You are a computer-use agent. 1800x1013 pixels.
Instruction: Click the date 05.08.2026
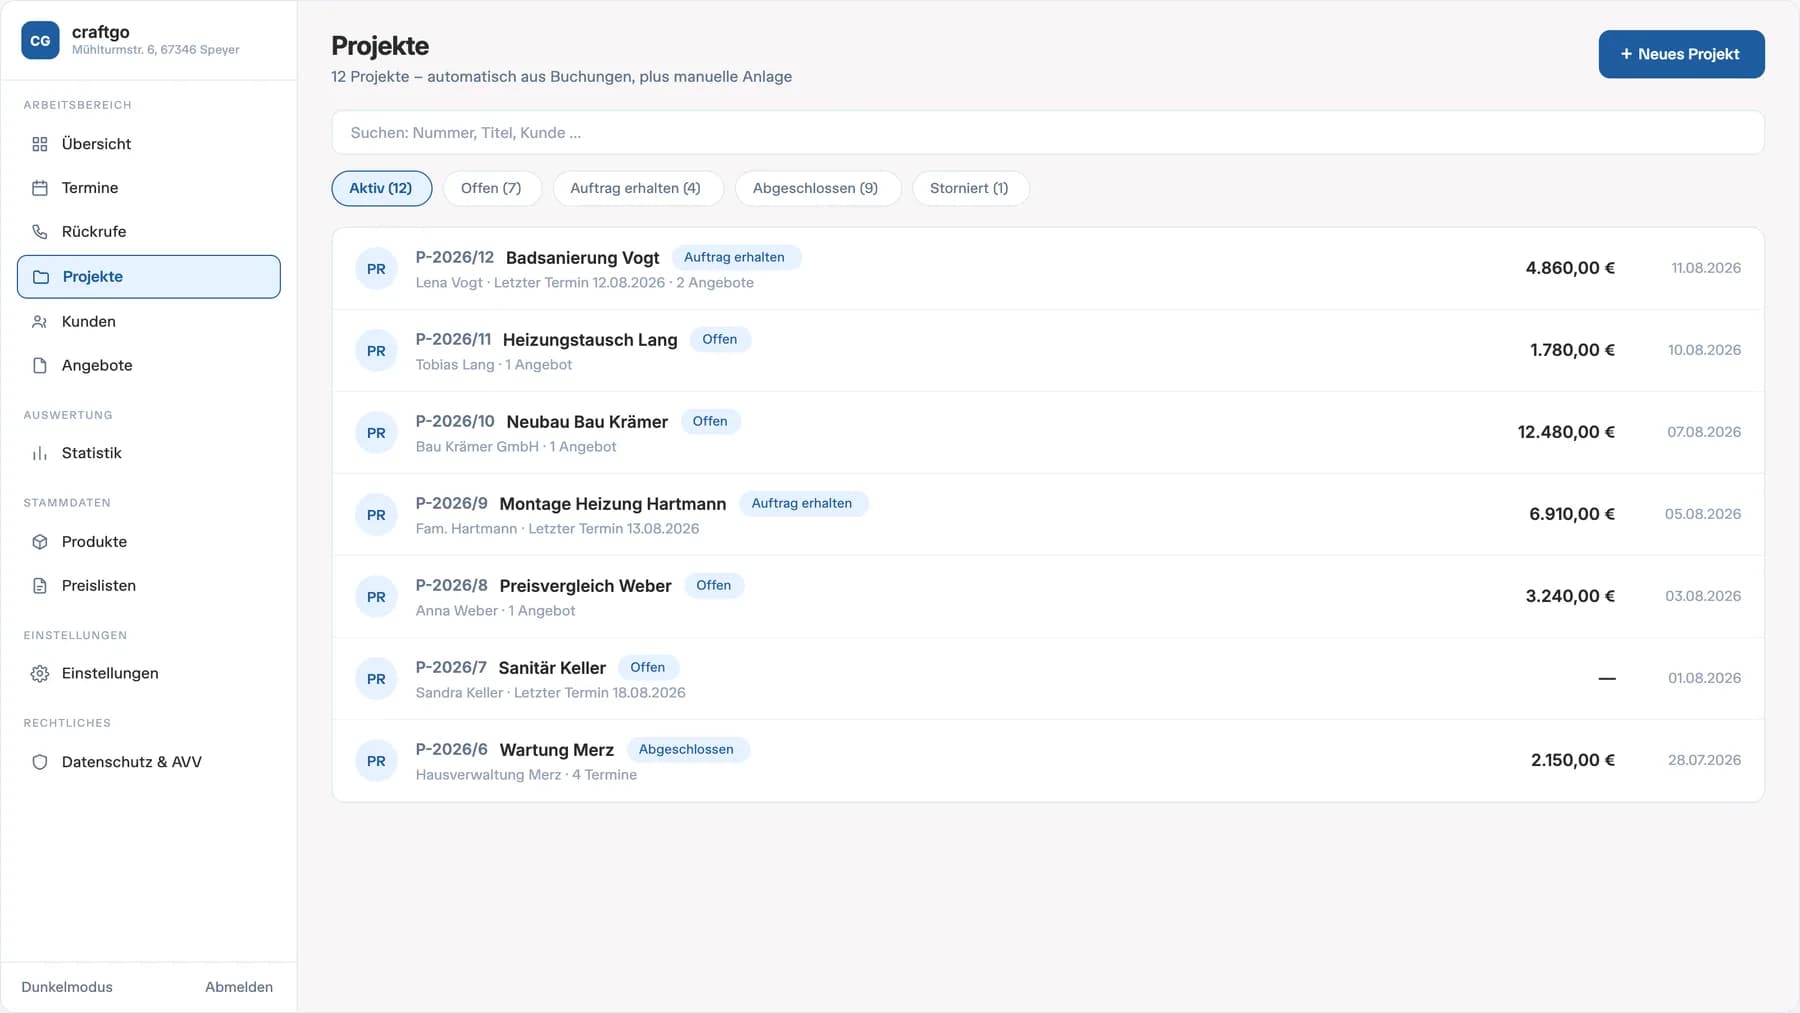1703,514
